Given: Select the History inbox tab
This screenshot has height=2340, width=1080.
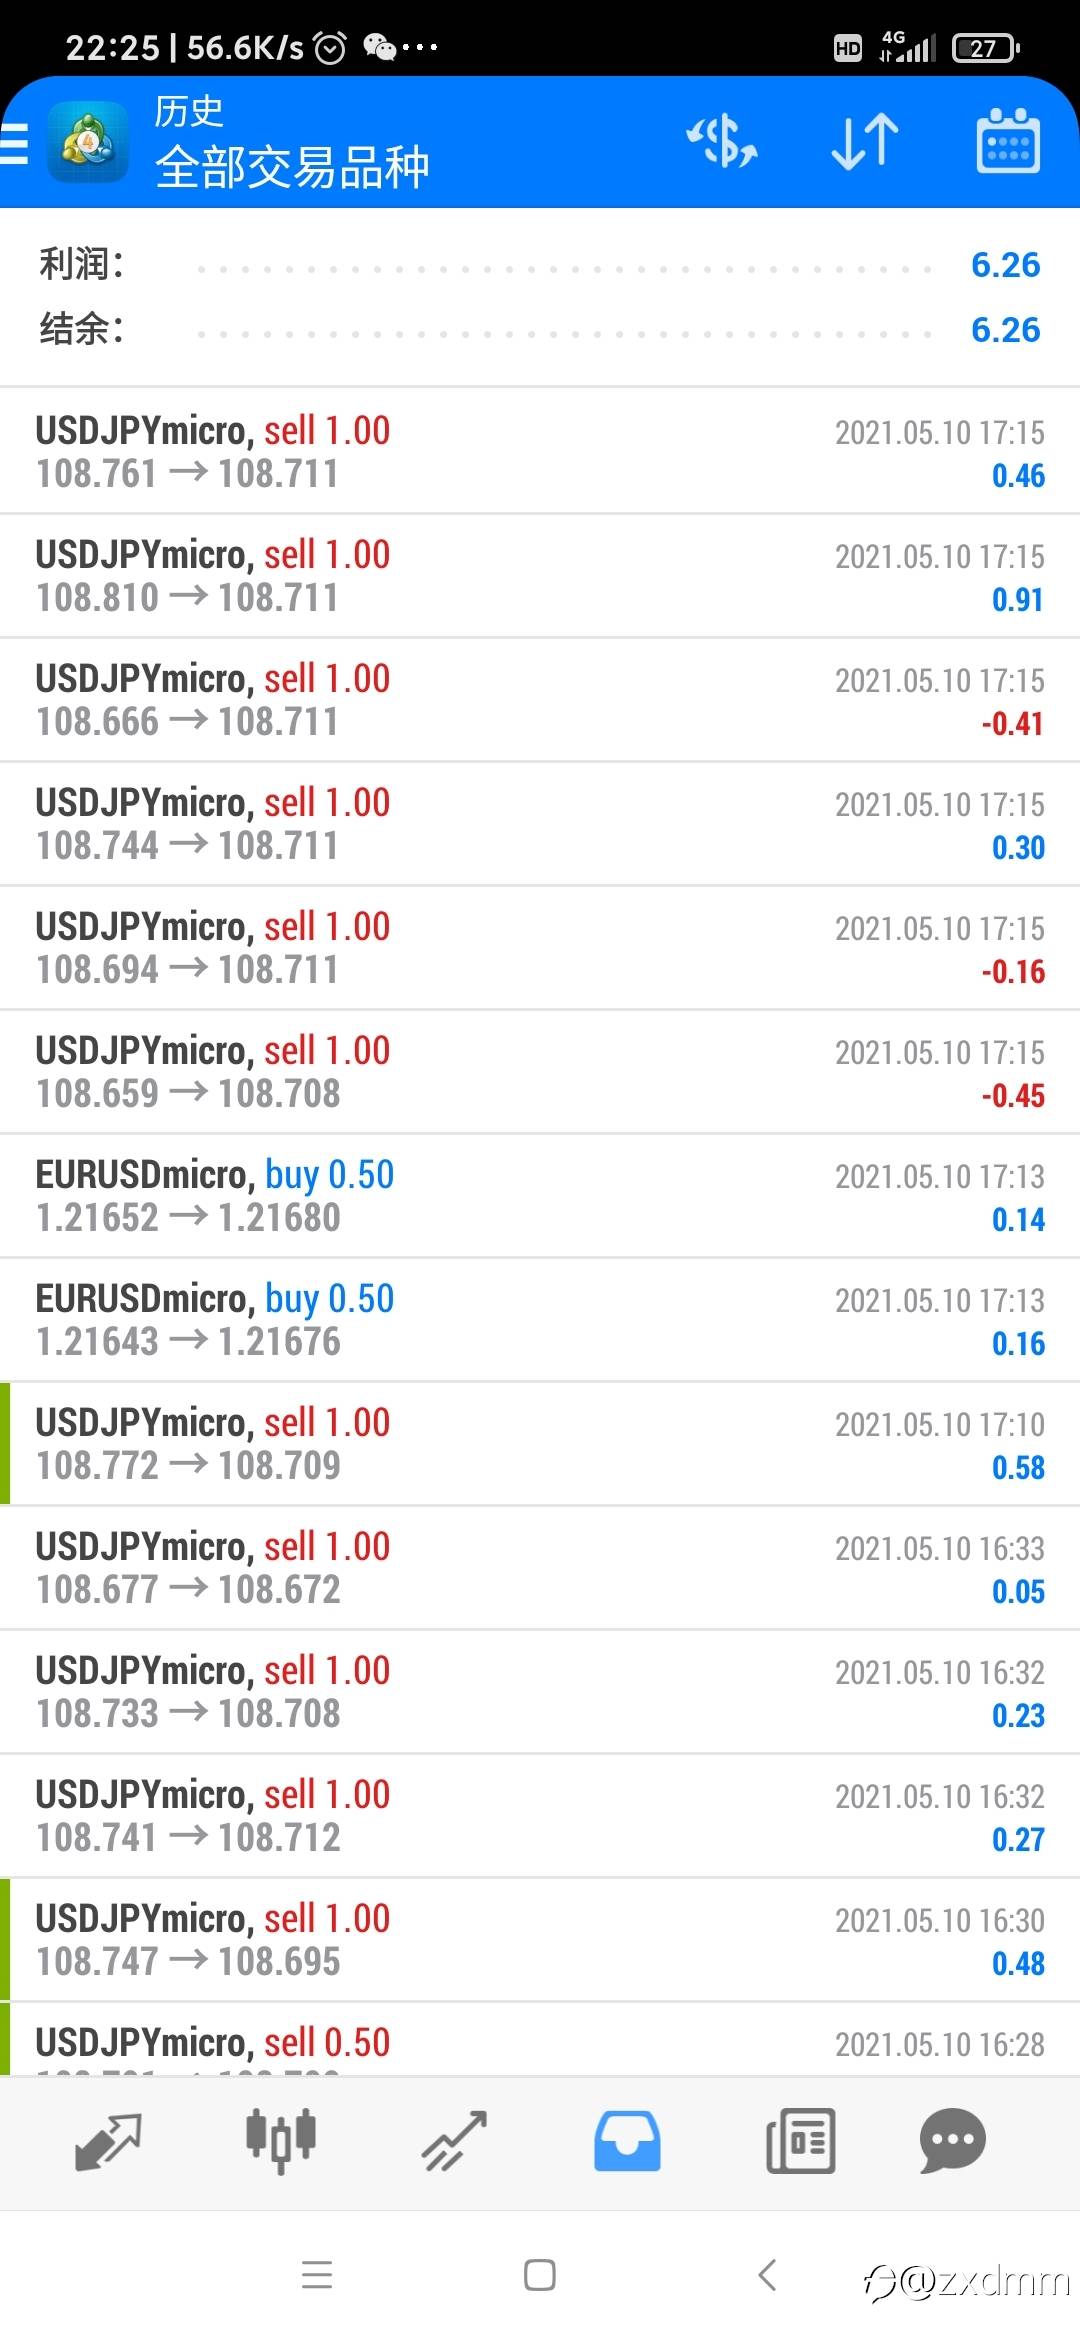Looking at the screenshot, I should [627, 2141].
